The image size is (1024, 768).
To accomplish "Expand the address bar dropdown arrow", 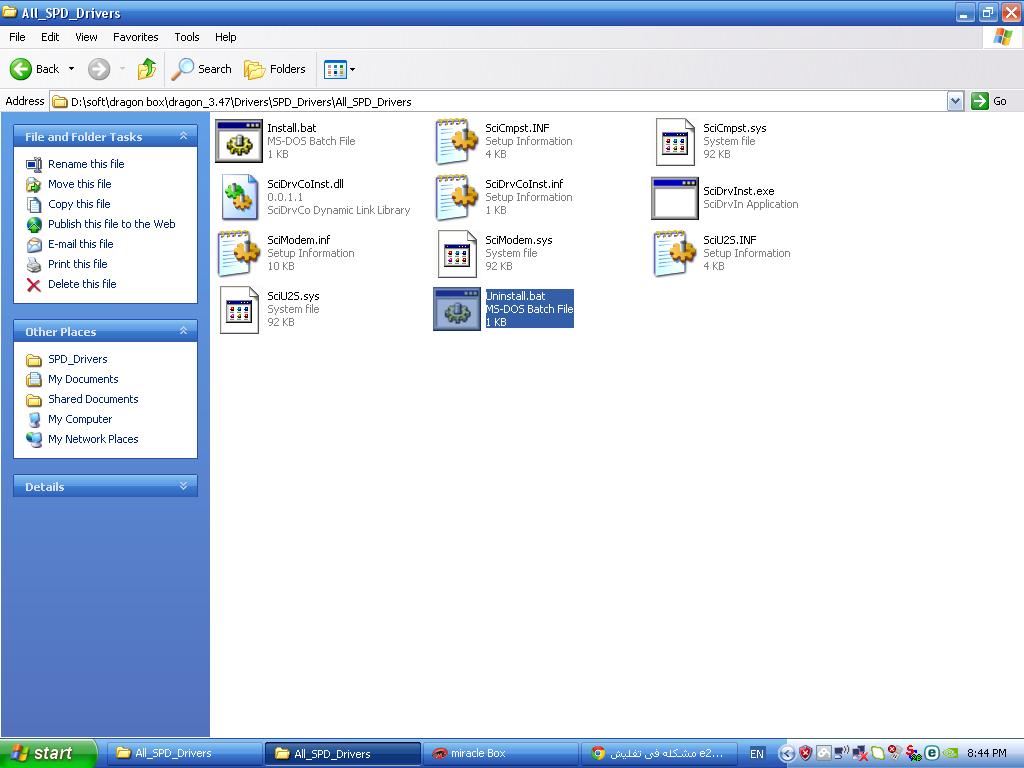I will [955, 101].
